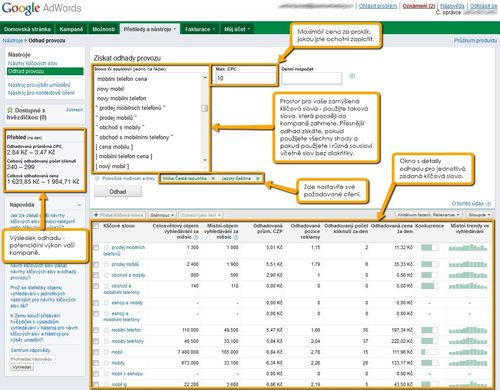Image resolution: width=500 pixels, height=390 pixels.
Task: Star the keyword 'prodej mobilních telefonů'
Action: tap(106, 247)
